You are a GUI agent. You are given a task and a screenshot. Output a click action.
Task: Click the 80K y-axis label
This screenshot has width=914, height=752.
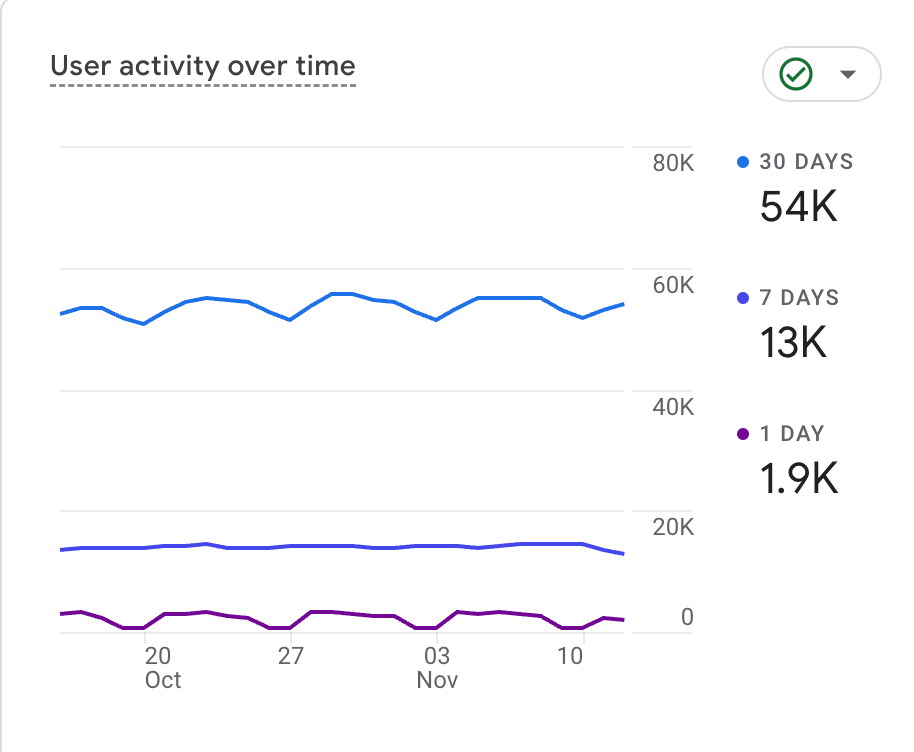click(x=673, y=163)
